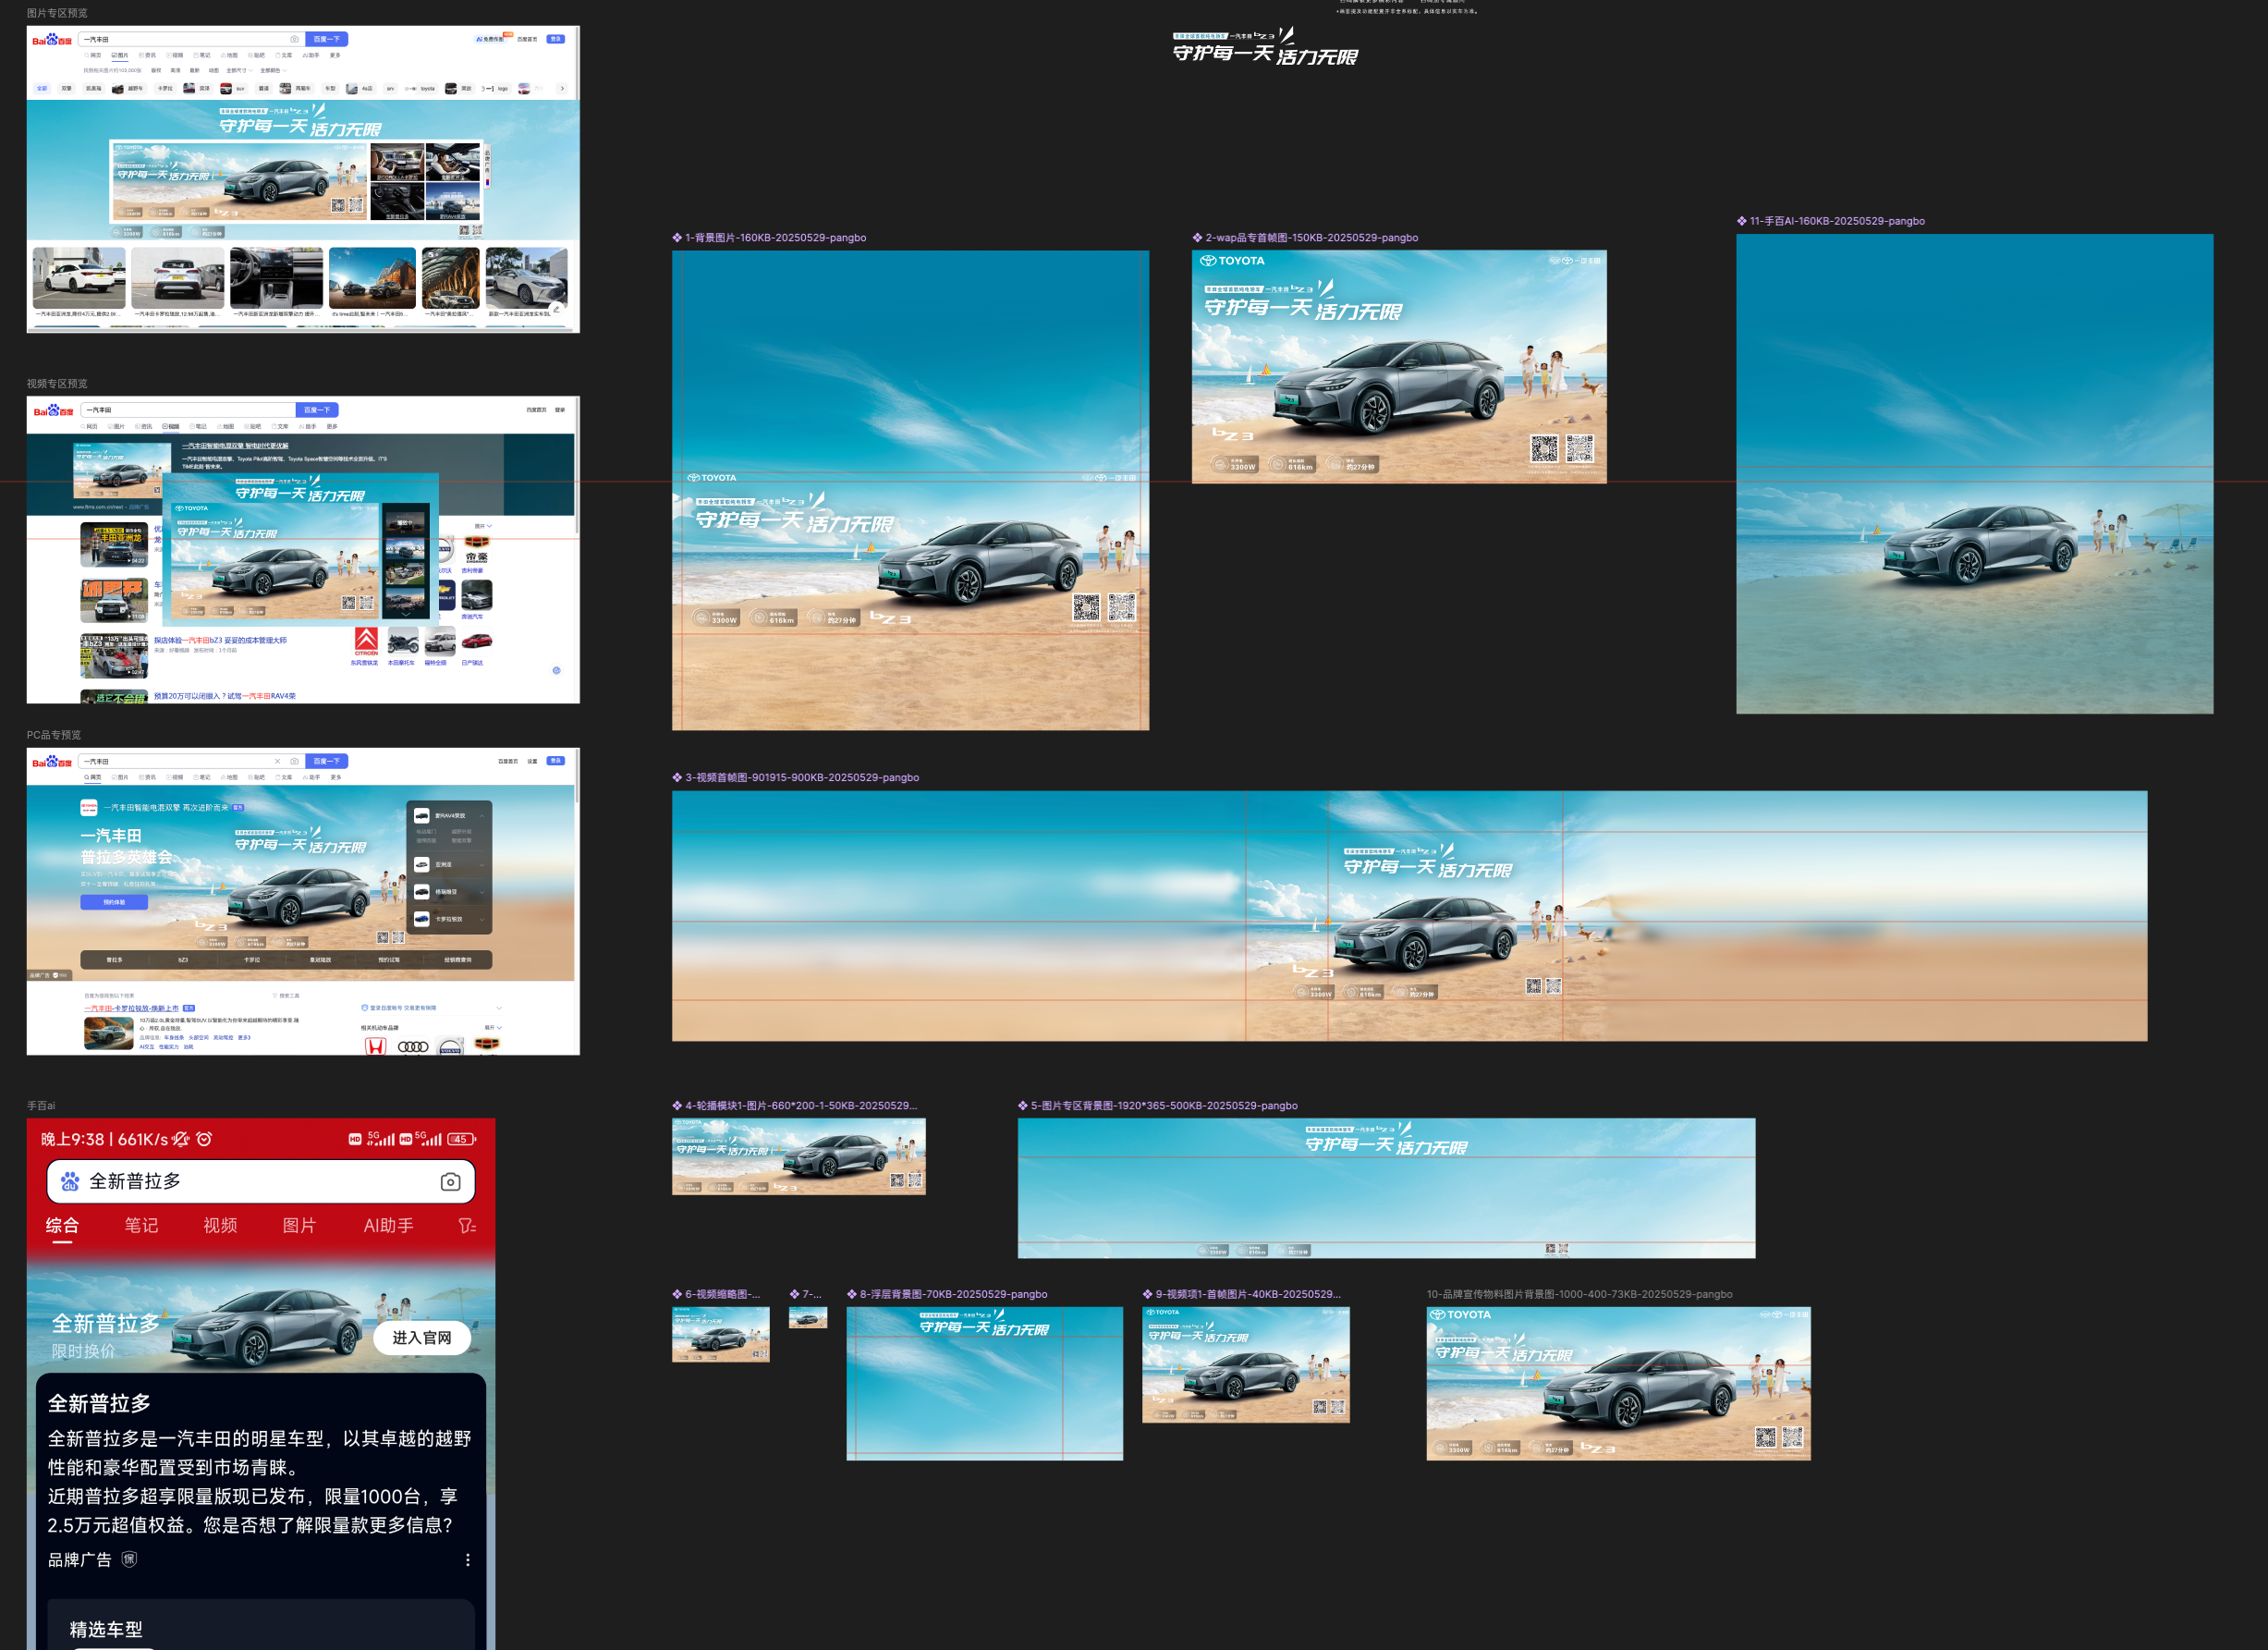Click 进入官网 button on mobile banner

tap(422, 1337)
